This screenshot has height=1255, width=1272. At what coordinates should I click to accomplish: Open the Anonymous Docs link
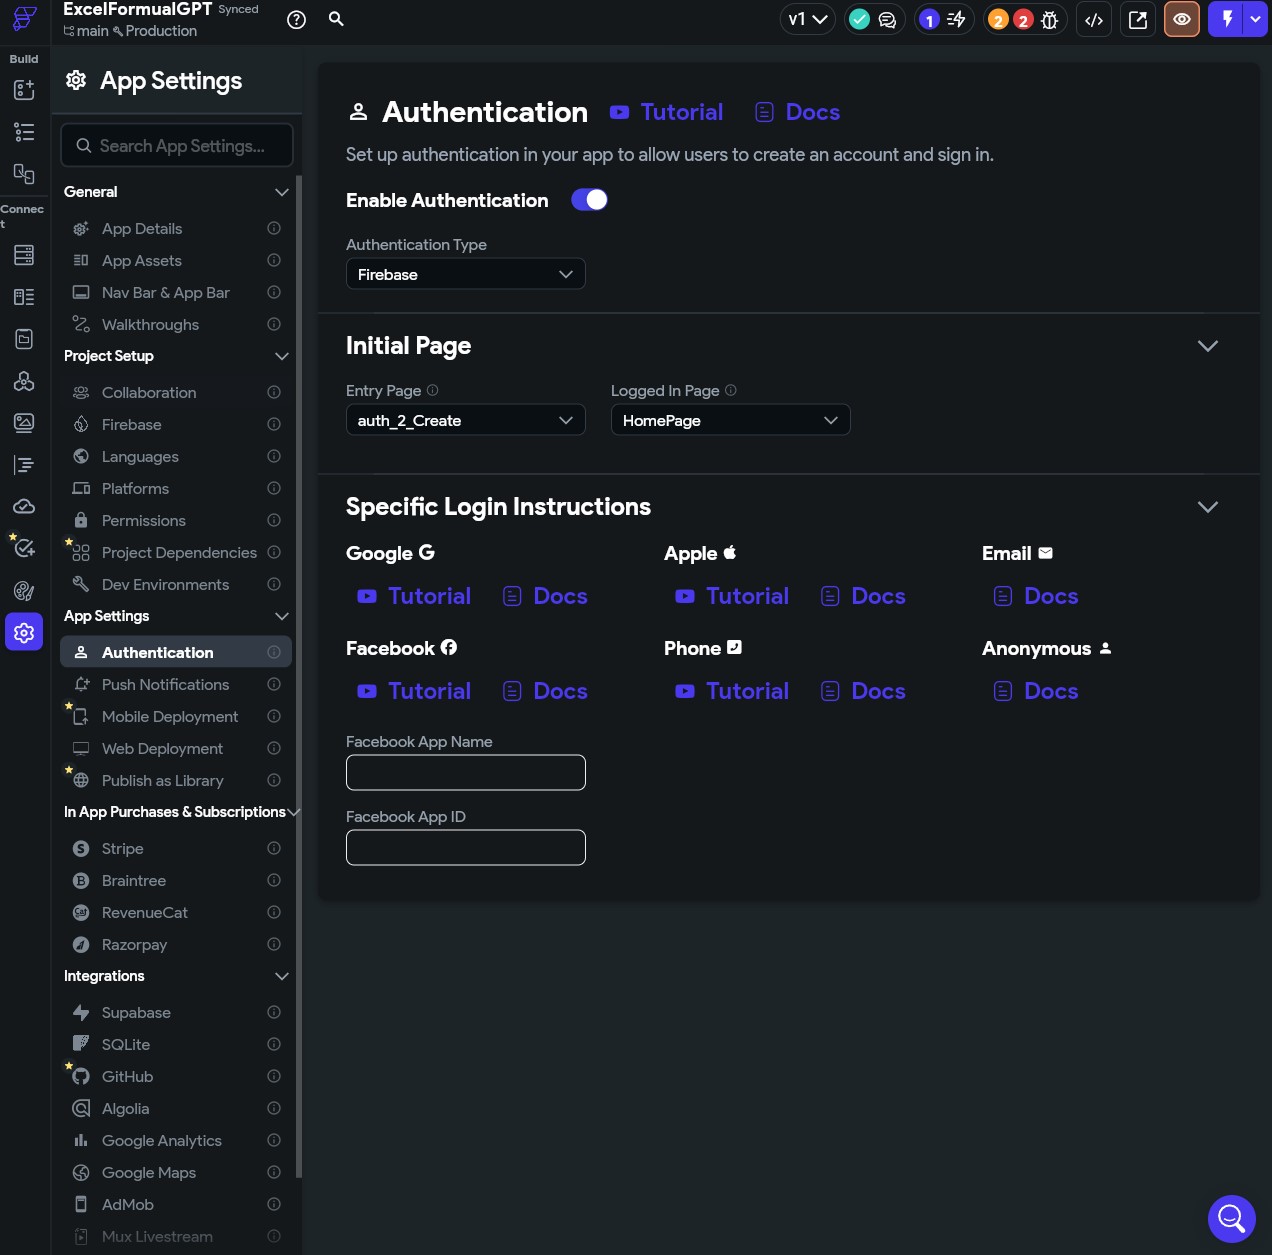pos(1036,691)
